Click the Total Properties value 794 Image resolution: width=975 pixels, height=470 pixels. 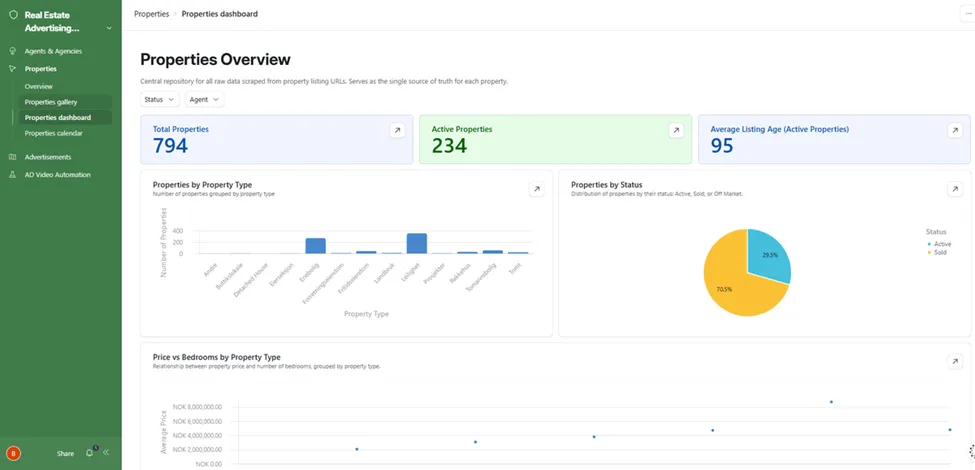[x=170, y=146]
